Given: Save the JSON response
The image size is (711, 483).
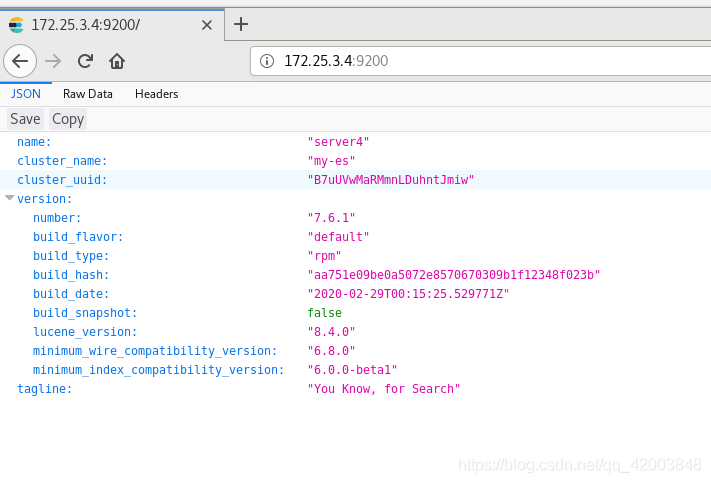Looking at the screenshot, I should point(25,119).
